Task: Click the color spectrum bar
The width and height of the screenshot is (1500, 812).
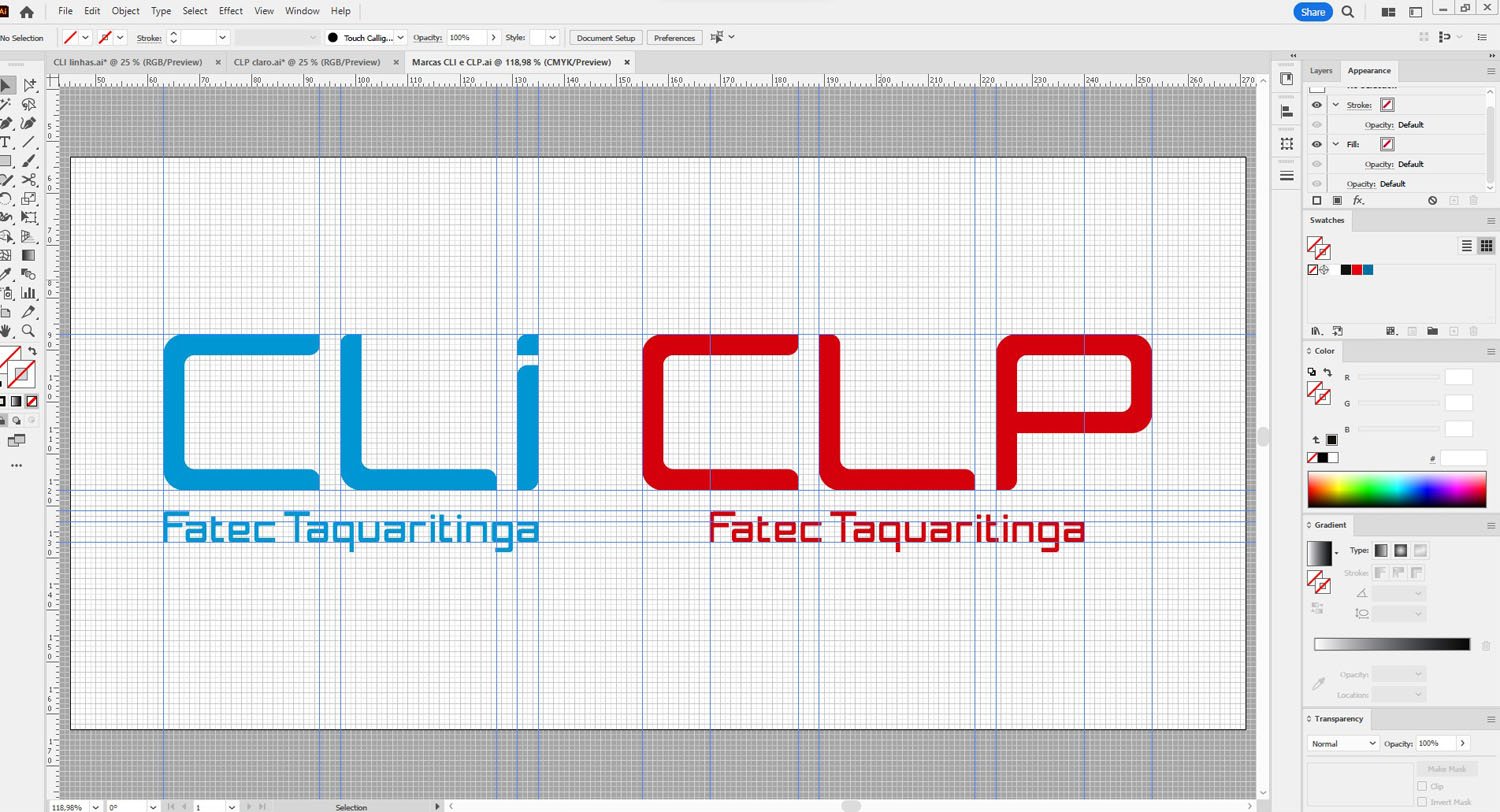Action: pyautogui.click(x=1396, y=489)
